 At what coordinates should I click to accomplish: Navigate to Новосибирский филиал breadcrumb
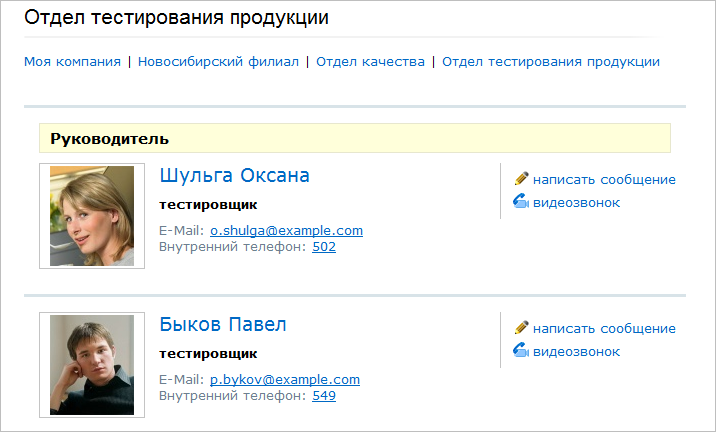pyautogui.click(x=218, y=61)
